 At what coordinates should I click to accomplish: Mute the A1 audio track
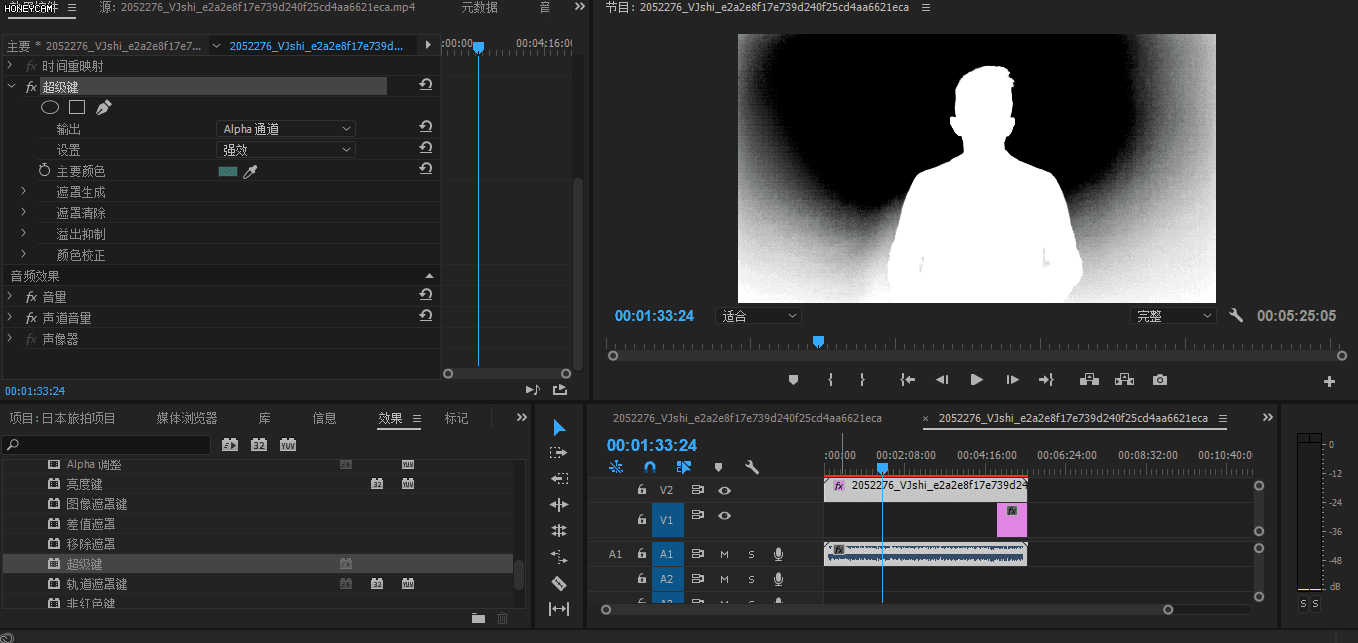tap(724, 554)
